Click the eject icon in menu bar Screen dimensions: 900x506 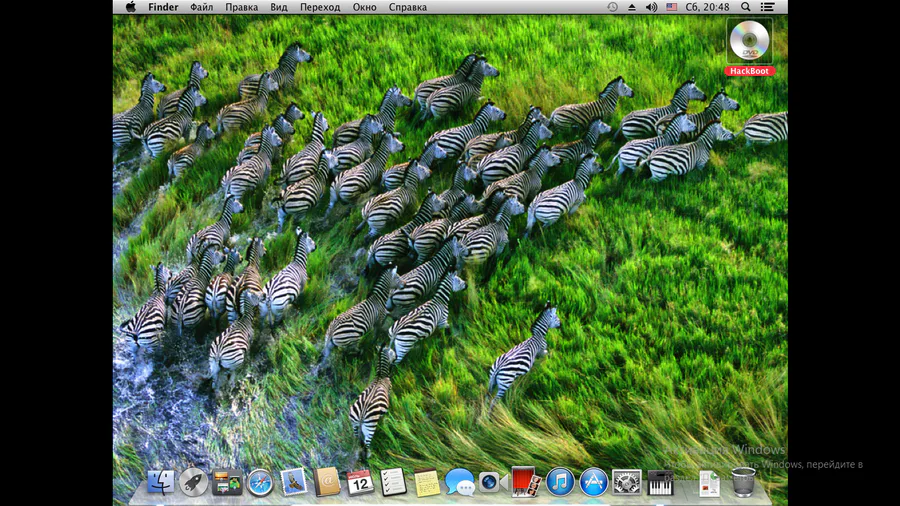[x=632, y=7]
